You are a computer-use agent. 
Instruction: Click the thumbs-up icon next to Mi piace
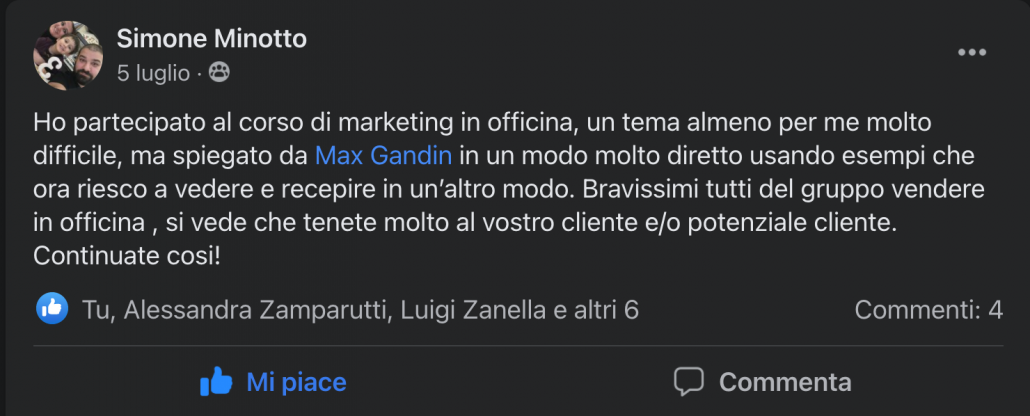click(x=216, y=381)
